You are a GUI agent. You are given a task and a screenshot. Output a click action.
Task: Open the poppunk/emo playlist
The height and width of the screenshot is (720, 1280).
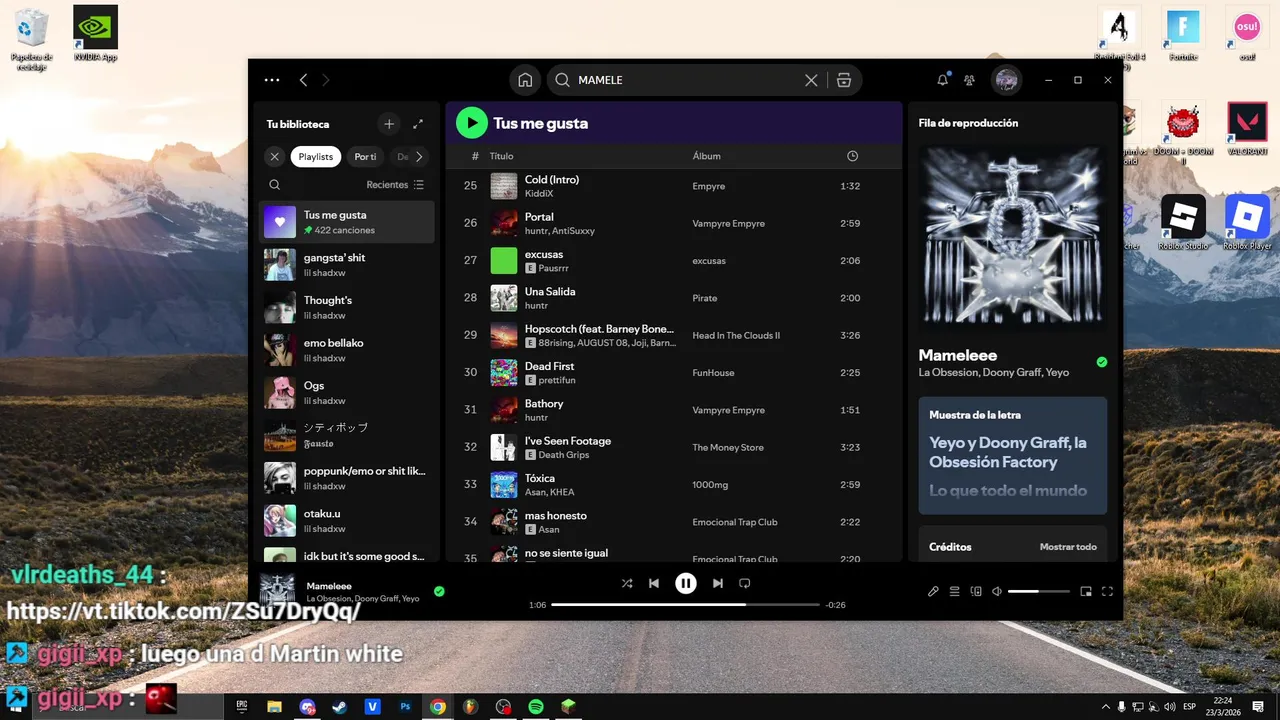tap(347, 478)
